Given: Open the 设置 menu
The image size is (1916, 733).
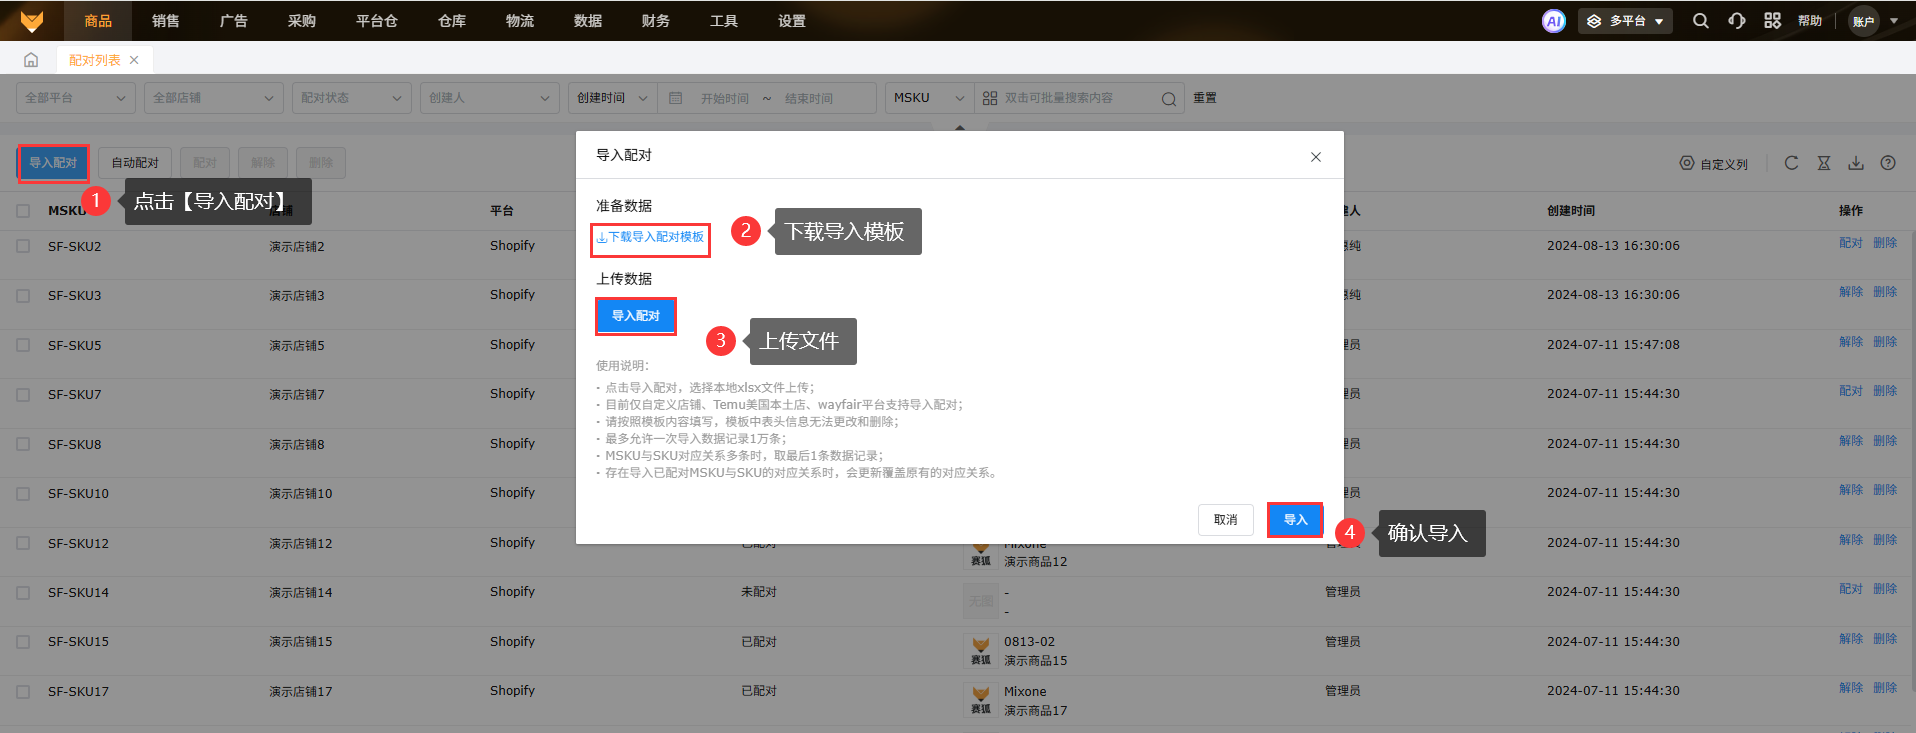Looking at the screenshot, I should click(792, 21).
